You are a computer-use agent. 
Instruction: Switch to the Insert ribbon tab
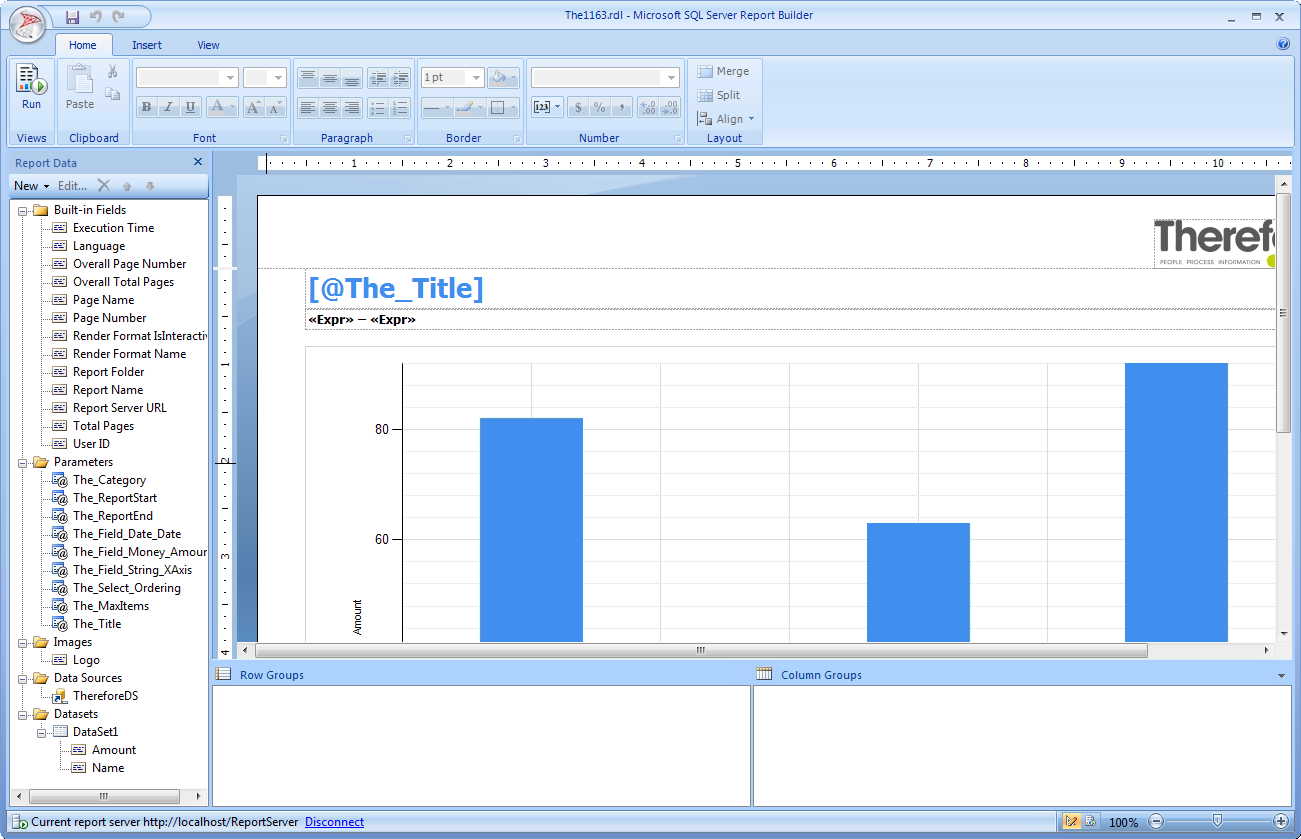tap(147, 44)
